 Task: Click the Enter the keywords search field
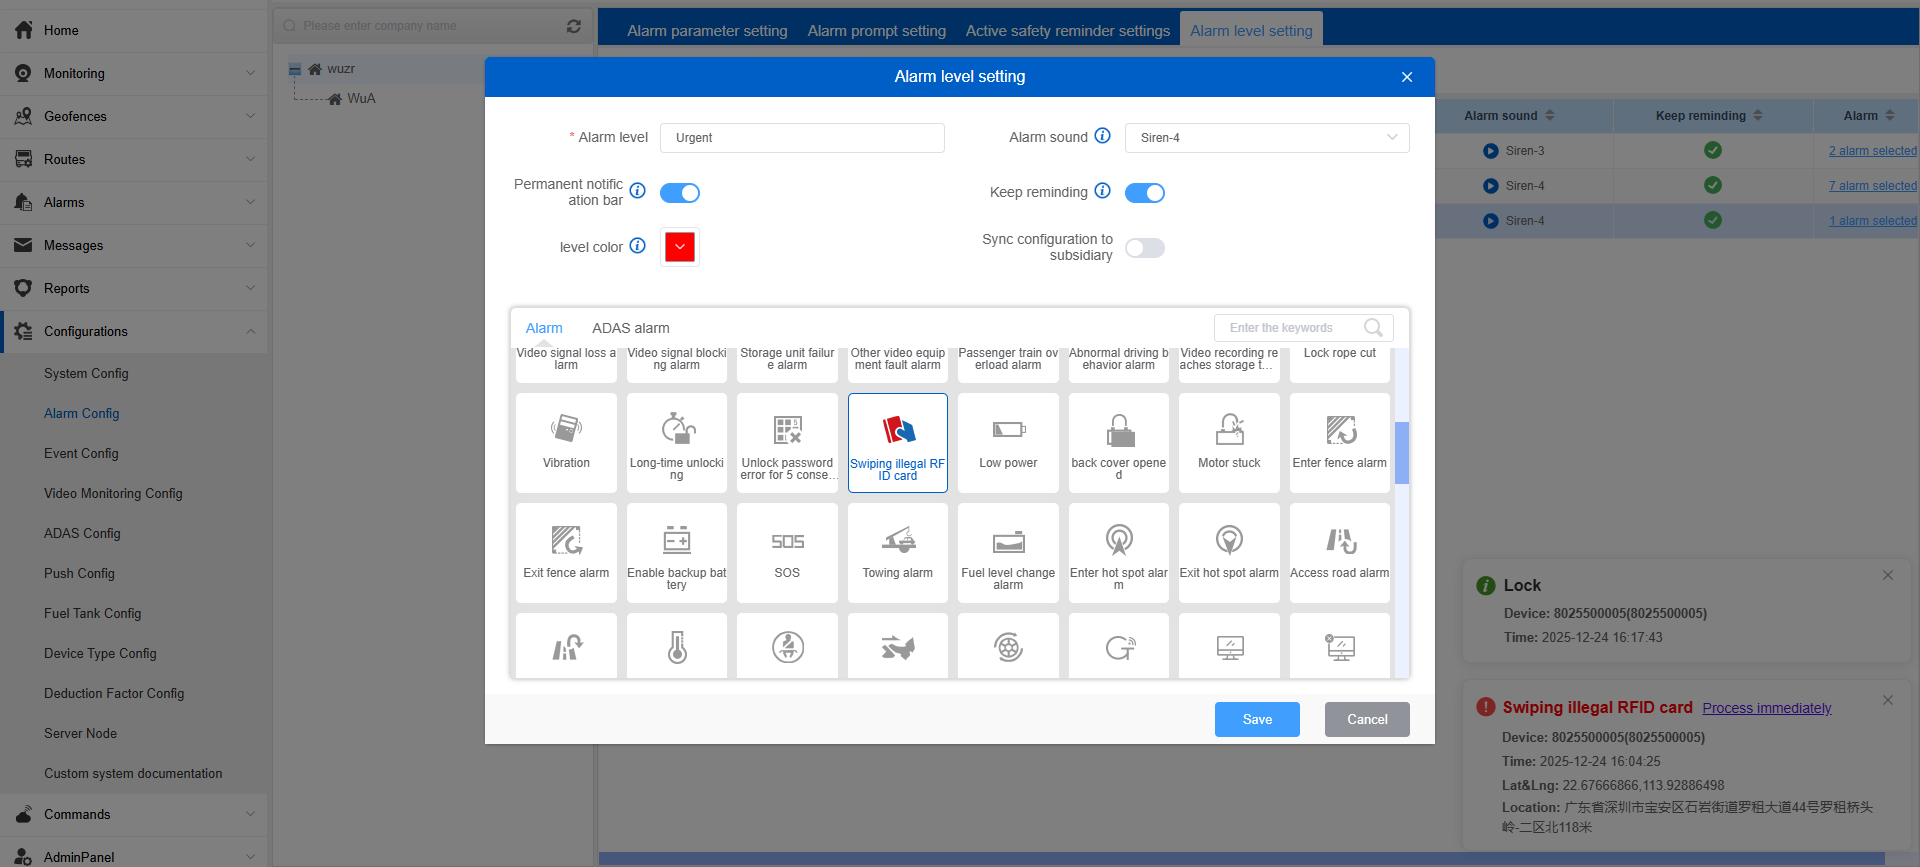tap(1292, 328)
